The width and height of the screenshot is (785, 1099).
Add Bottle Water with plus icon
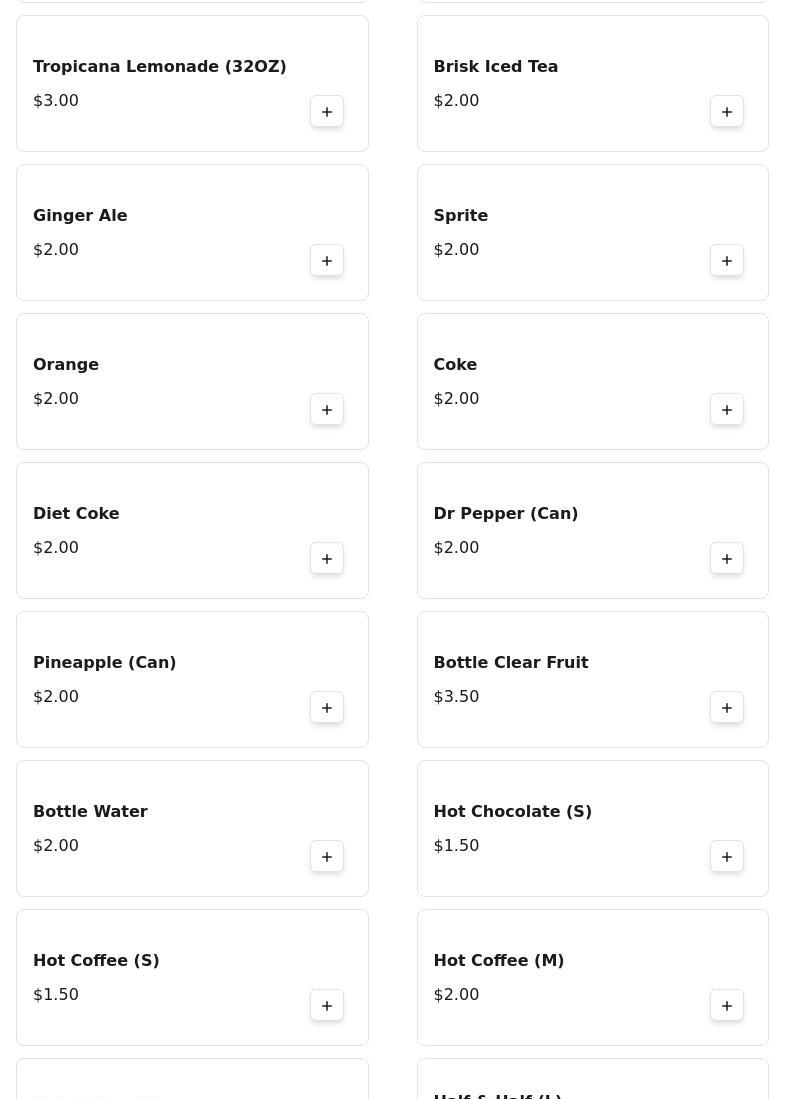[327, 857]
